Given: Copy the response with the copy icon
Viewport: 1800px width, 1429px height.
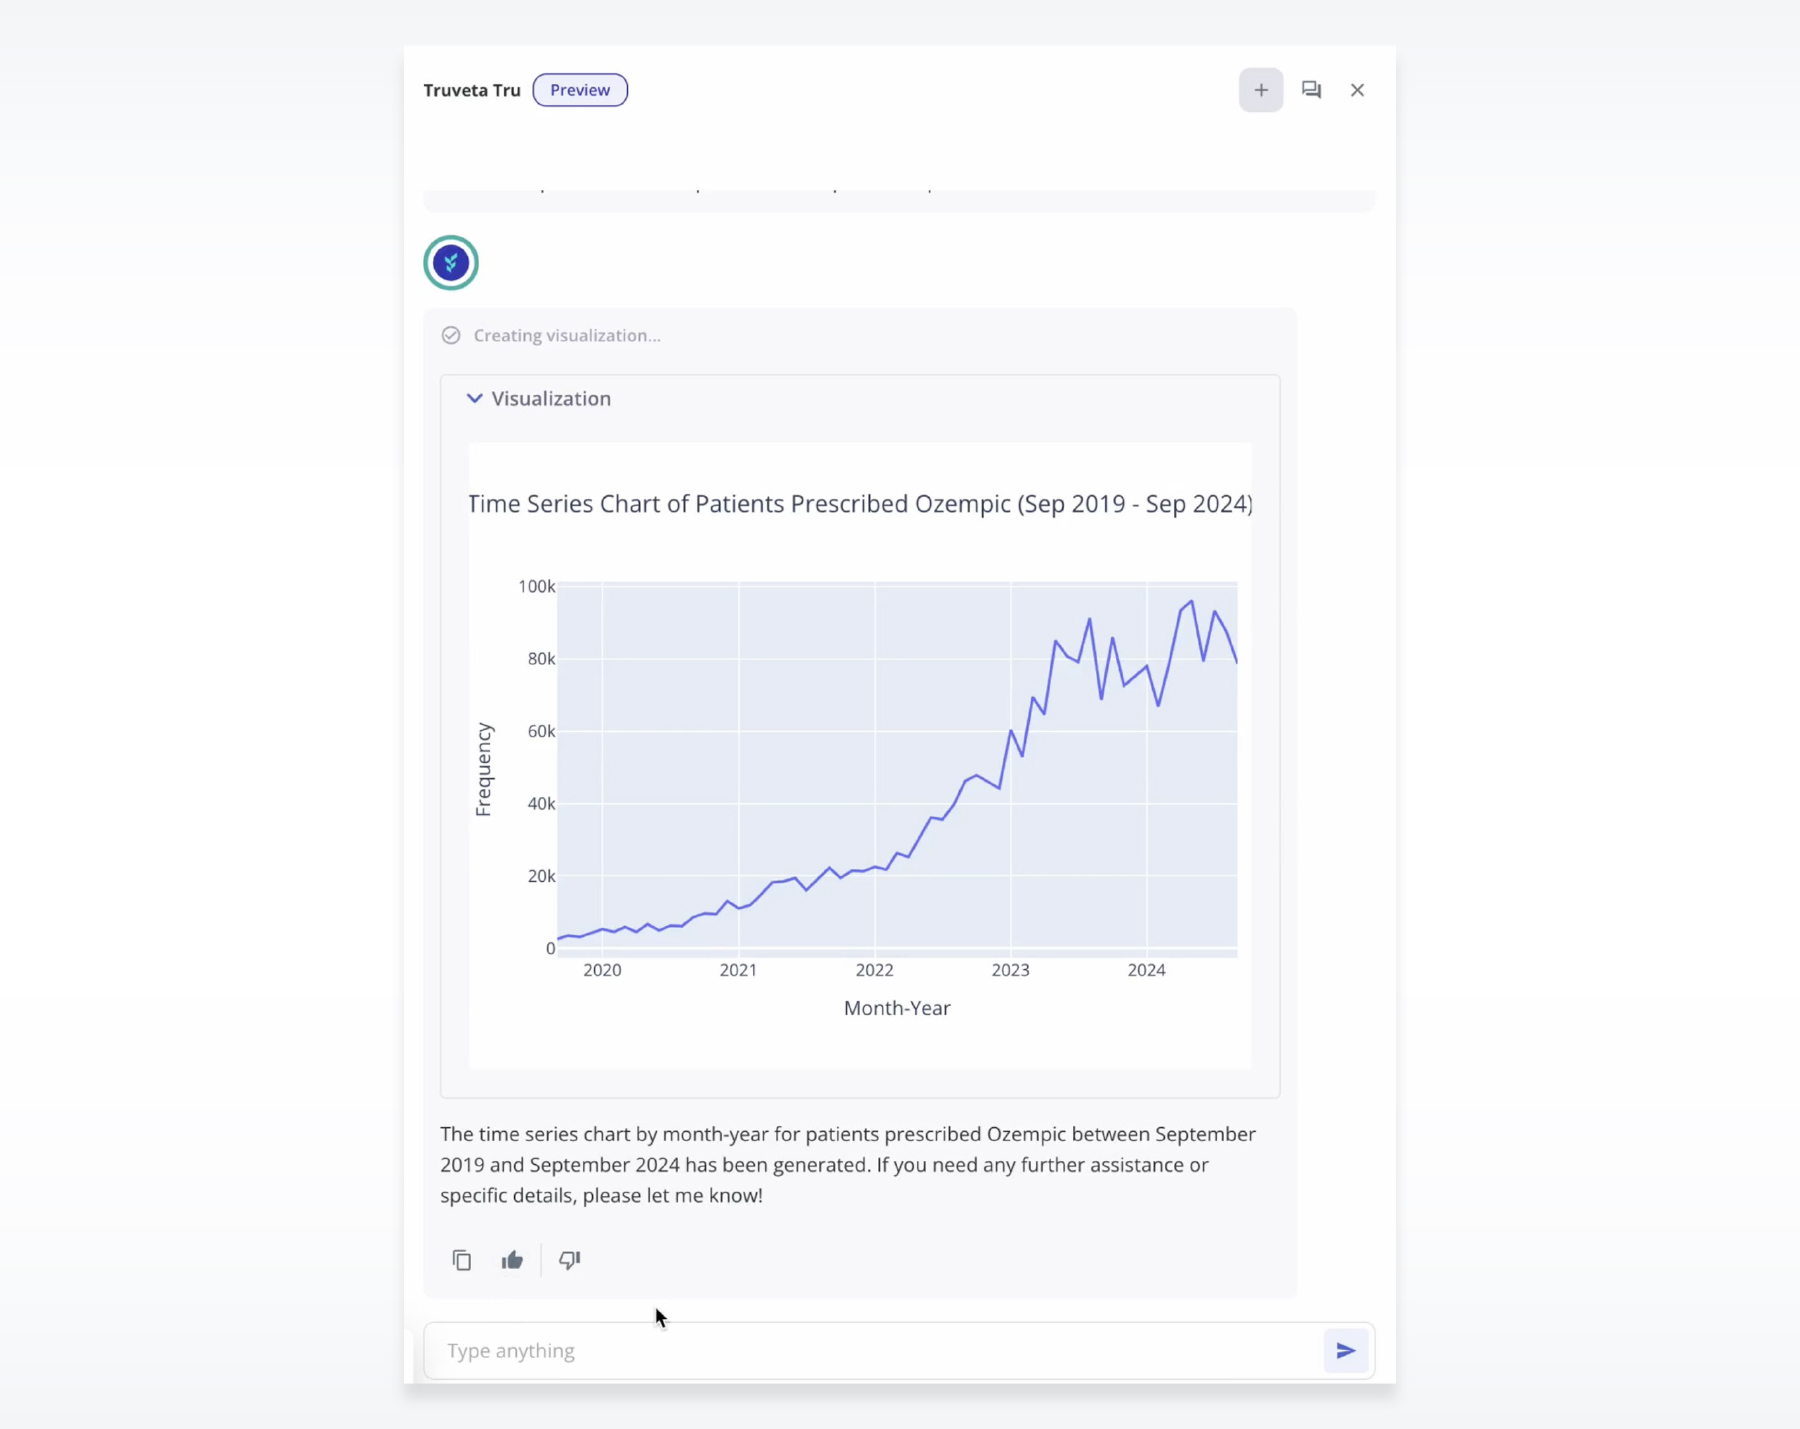Looking at the screenshot, I should click(462, 1260).
